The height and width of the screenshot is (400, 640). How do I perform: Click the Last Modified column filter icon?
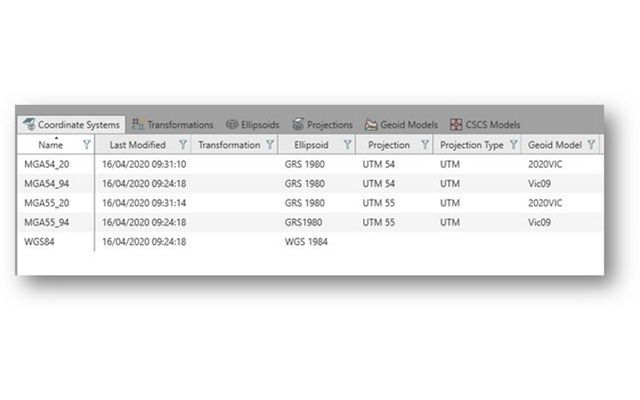(x=182, y=145)
